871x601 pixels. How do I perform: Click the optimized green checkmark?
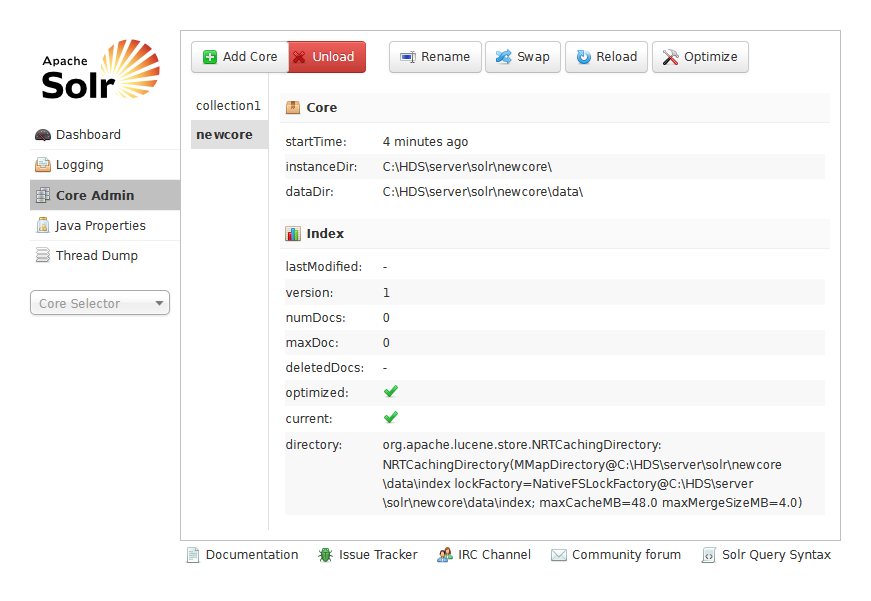tap(391, 392)
